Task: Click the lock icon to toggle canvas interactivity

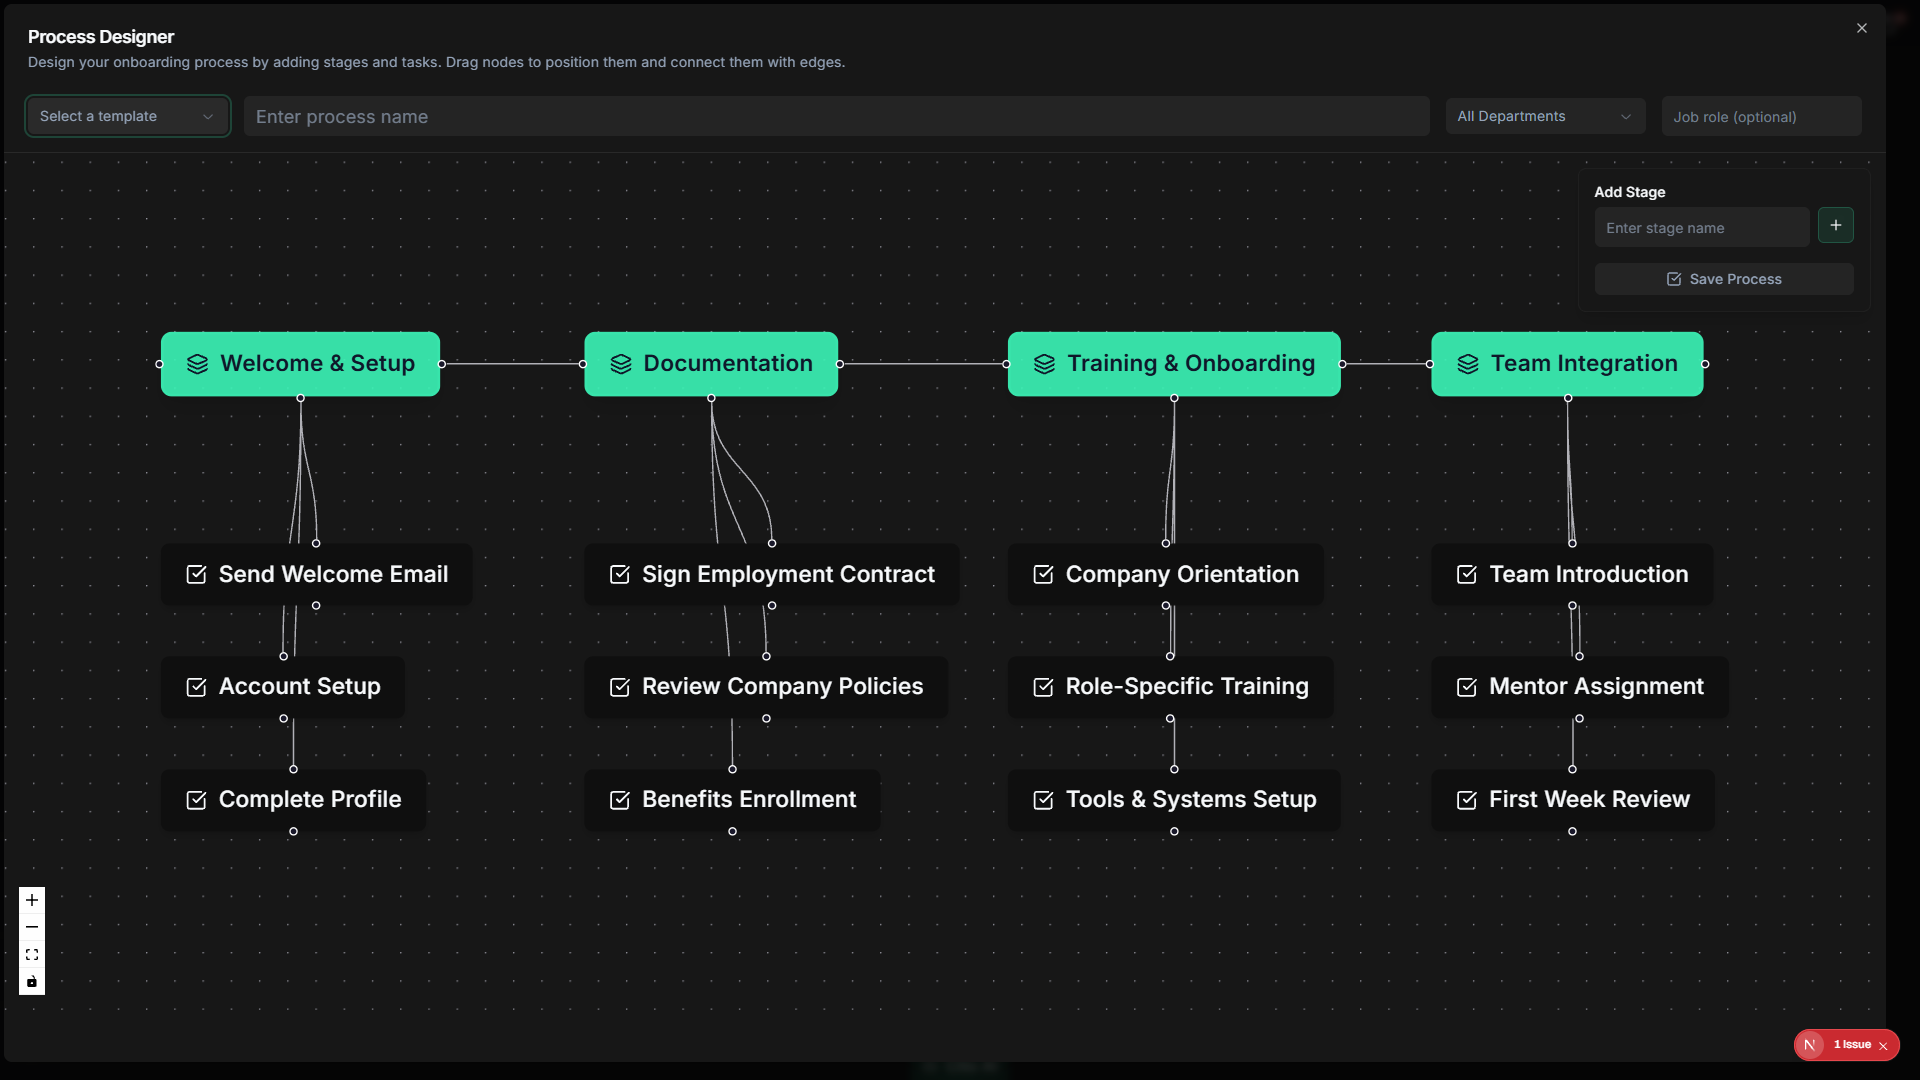Action: [x=31, y=981]
